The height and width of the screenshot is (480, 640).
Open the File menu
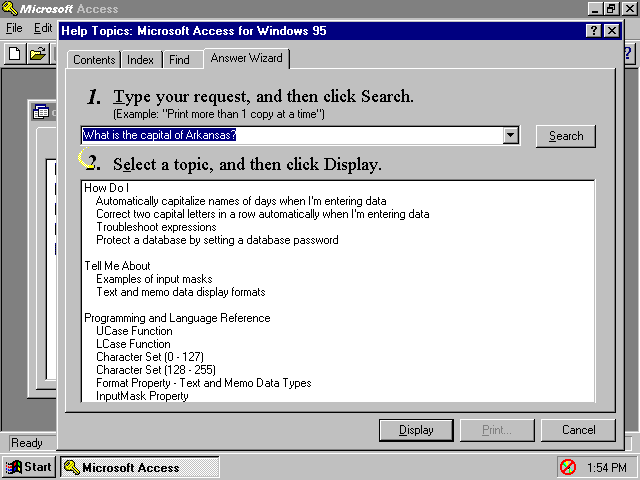(x=14, y=28)
